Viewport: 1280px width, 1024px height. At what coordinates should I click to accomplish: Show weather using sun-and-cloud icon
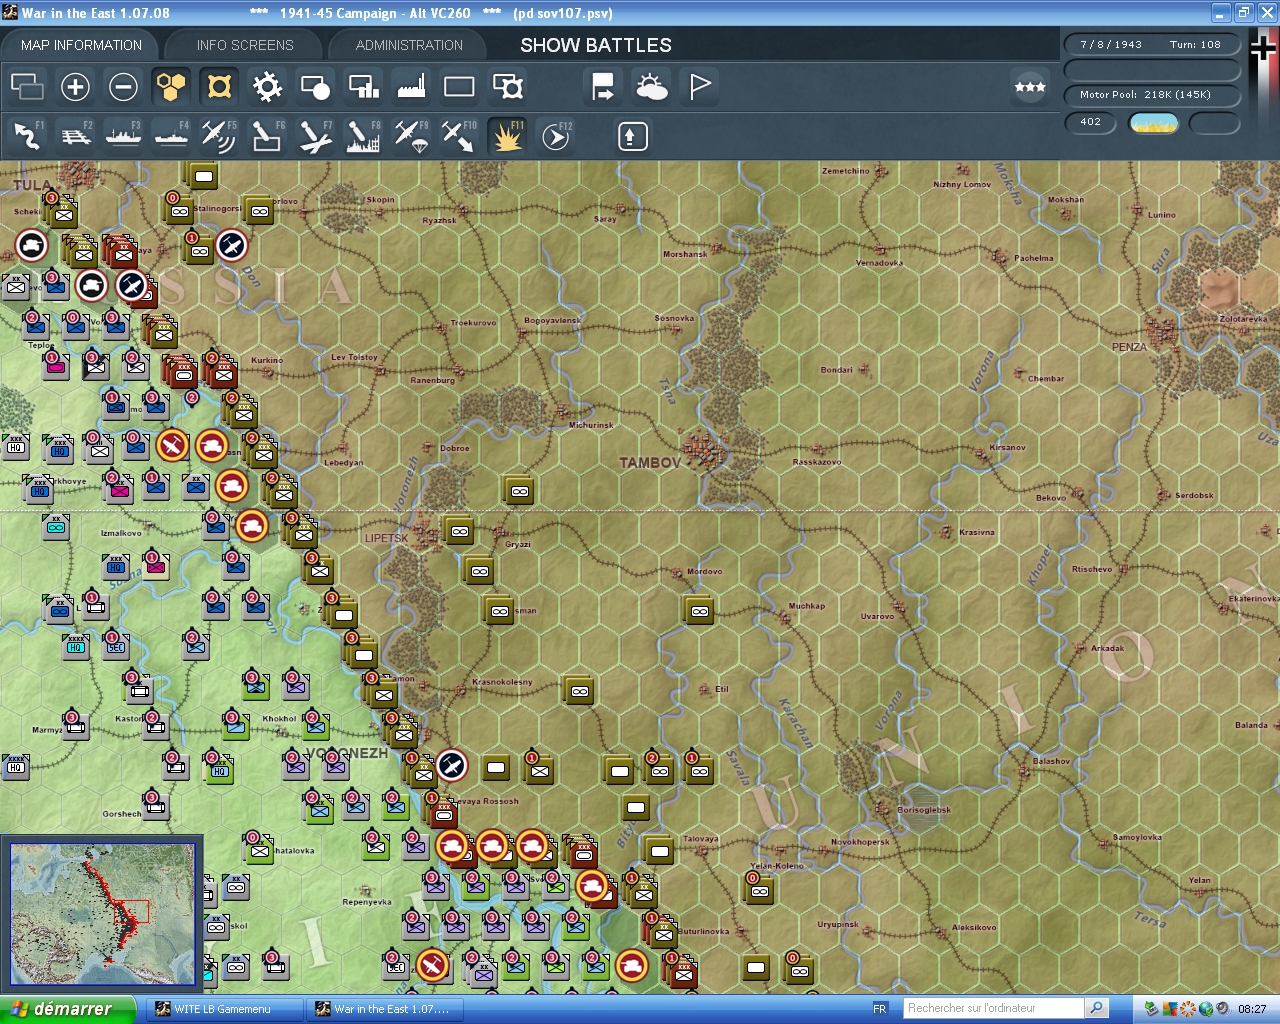(x=651, y=87)
